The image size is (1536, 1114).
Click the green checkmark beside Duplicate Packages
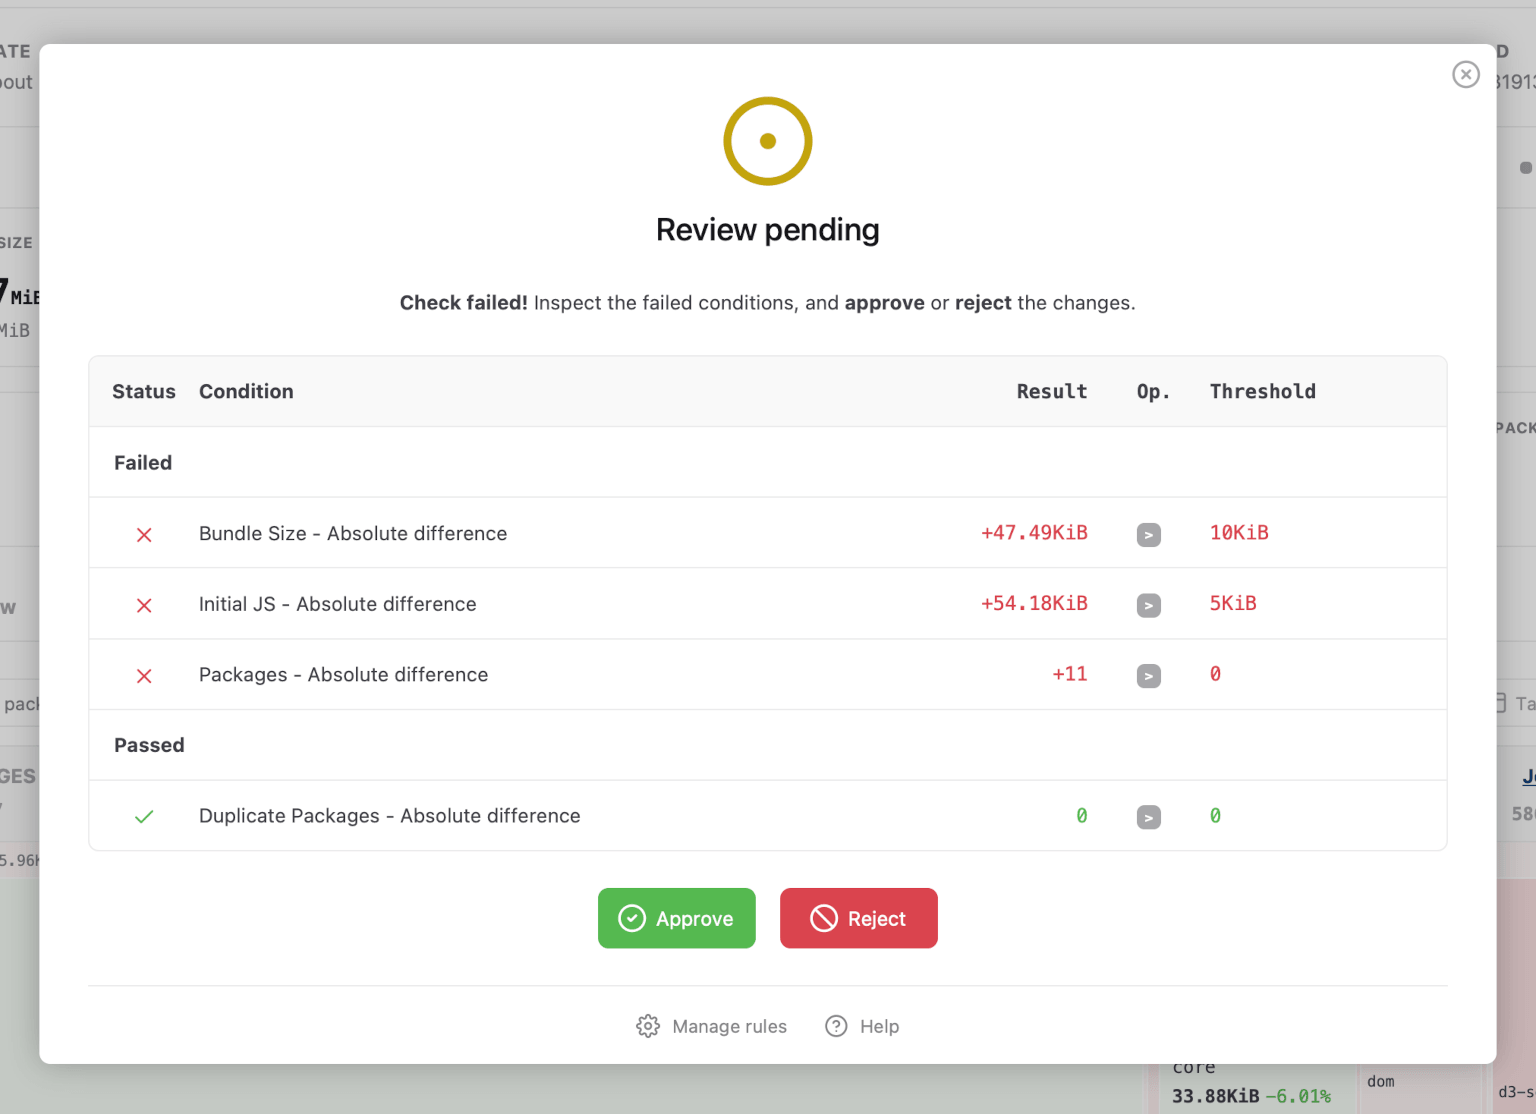click(144, 817)
